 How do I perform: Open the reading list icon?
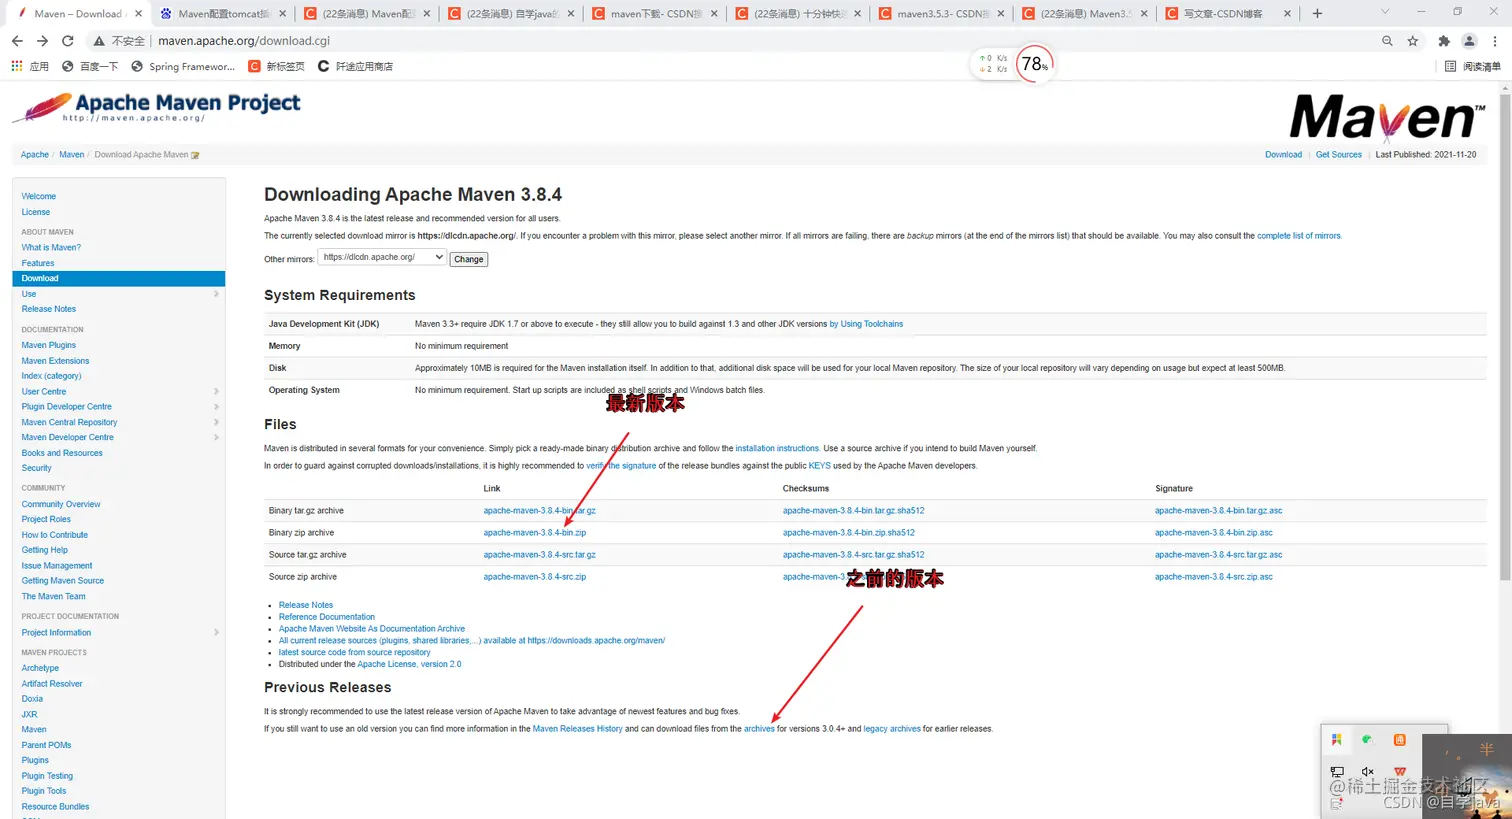pyautogui.click(x=1473, y=66)
